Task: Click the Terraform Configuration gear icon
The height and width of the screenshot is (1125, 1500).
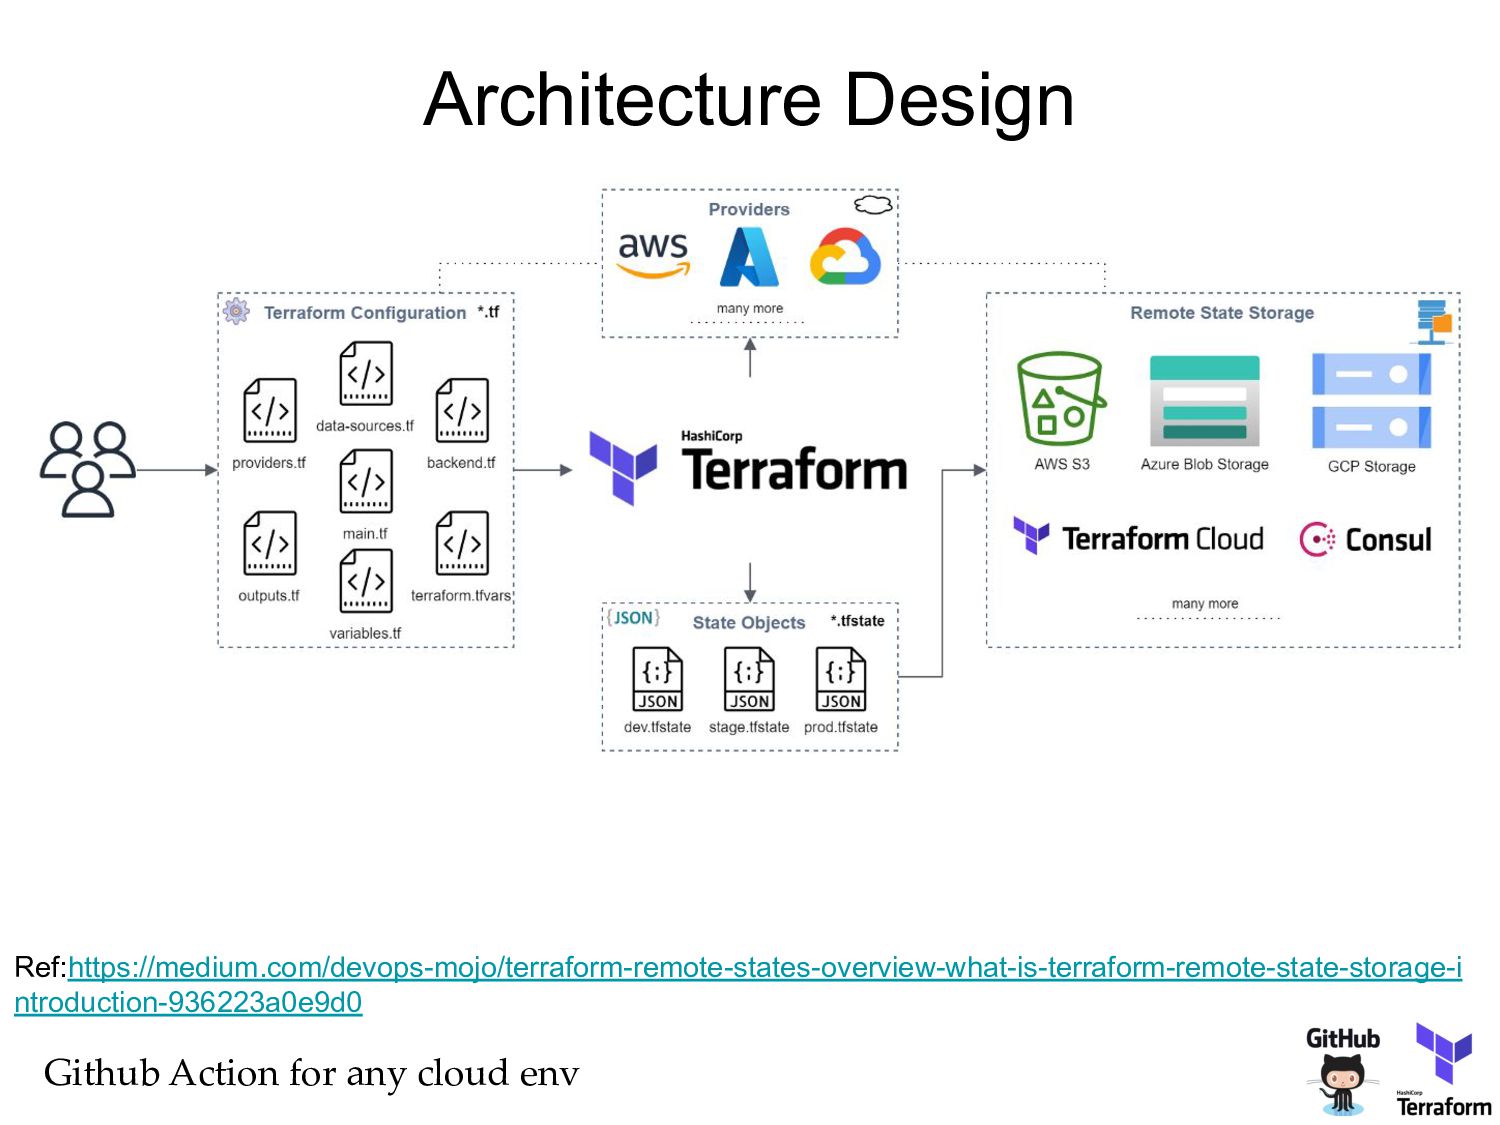Action: click(x=236, y=311)
